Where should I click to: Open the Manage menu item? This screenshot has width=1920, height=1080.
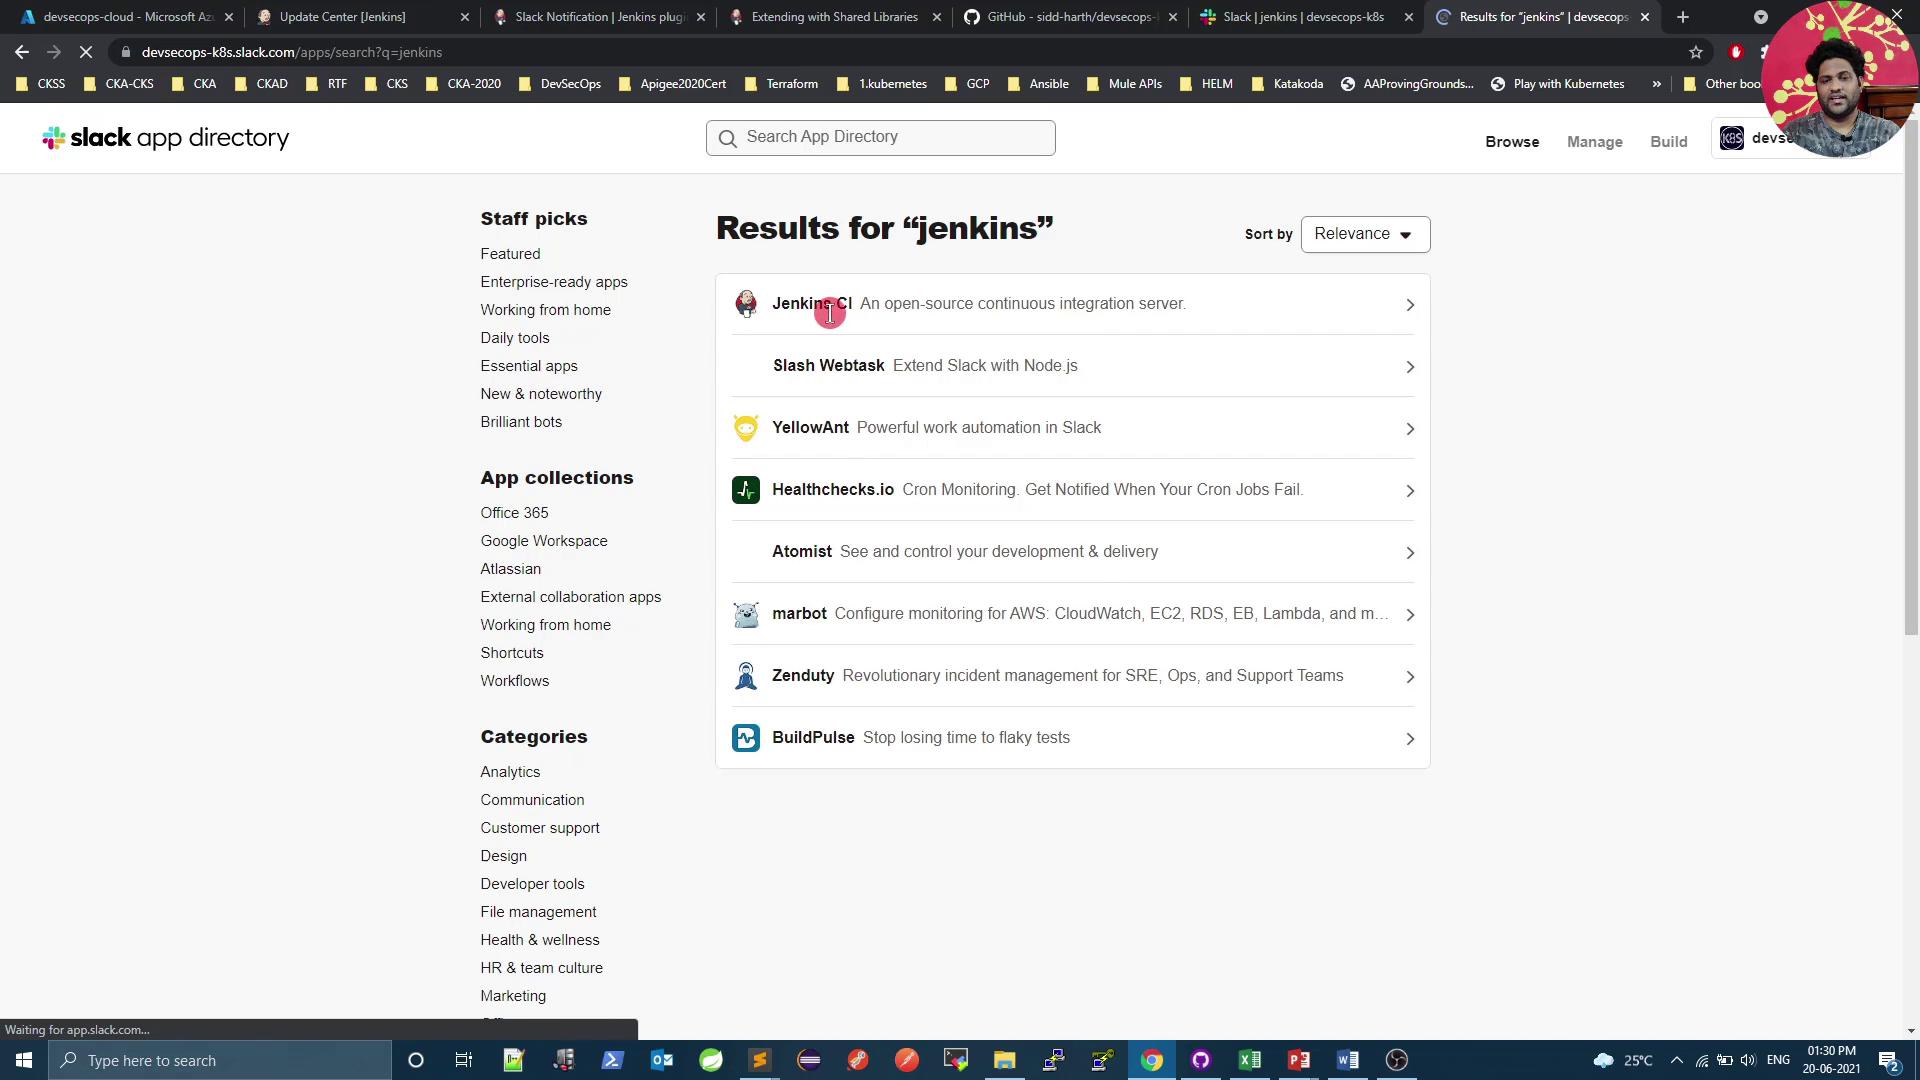click(1594, 142)
